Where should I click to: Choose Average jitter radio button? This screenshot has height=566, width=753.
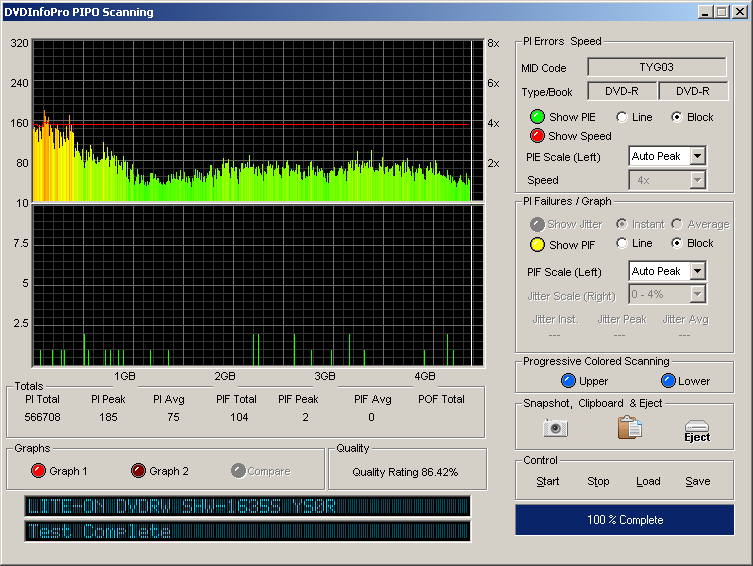[x=677, y=224]
